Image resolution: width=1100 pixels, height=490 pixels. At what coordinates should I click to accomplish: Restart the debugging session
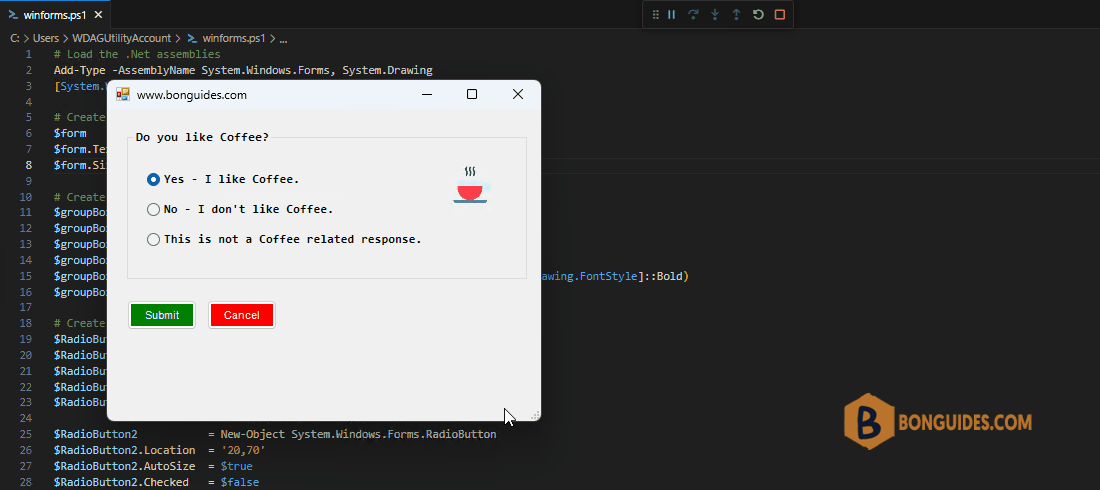click(x=758, y=15)
